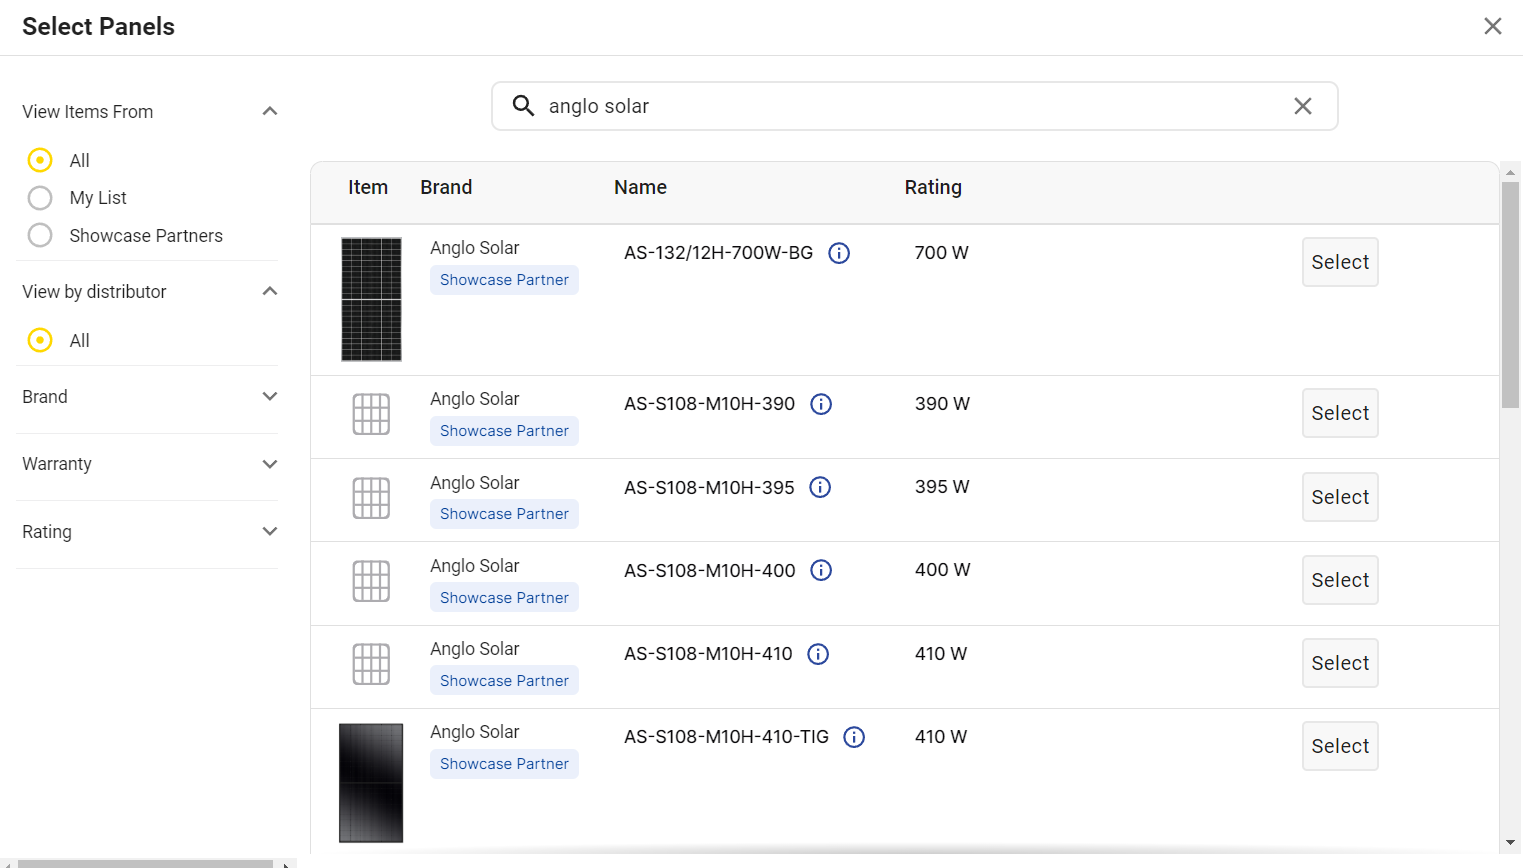Select the AS-S108-M10H-410-TIG panel
Viewport: 1523px width, 868px height.
[1340, 745]
